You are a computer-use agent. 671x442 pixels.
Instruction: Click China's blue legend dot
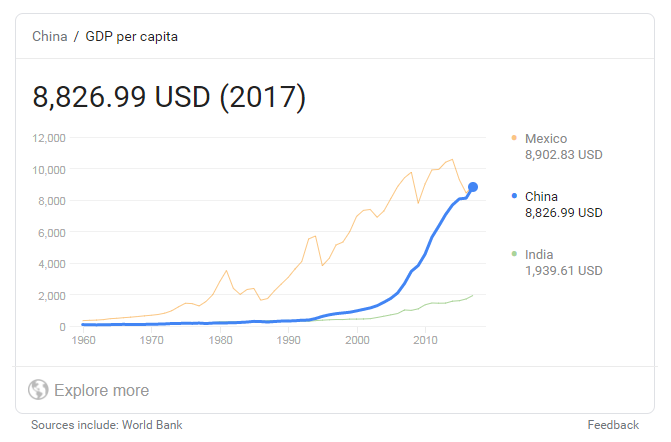click(x=514, y=196)
